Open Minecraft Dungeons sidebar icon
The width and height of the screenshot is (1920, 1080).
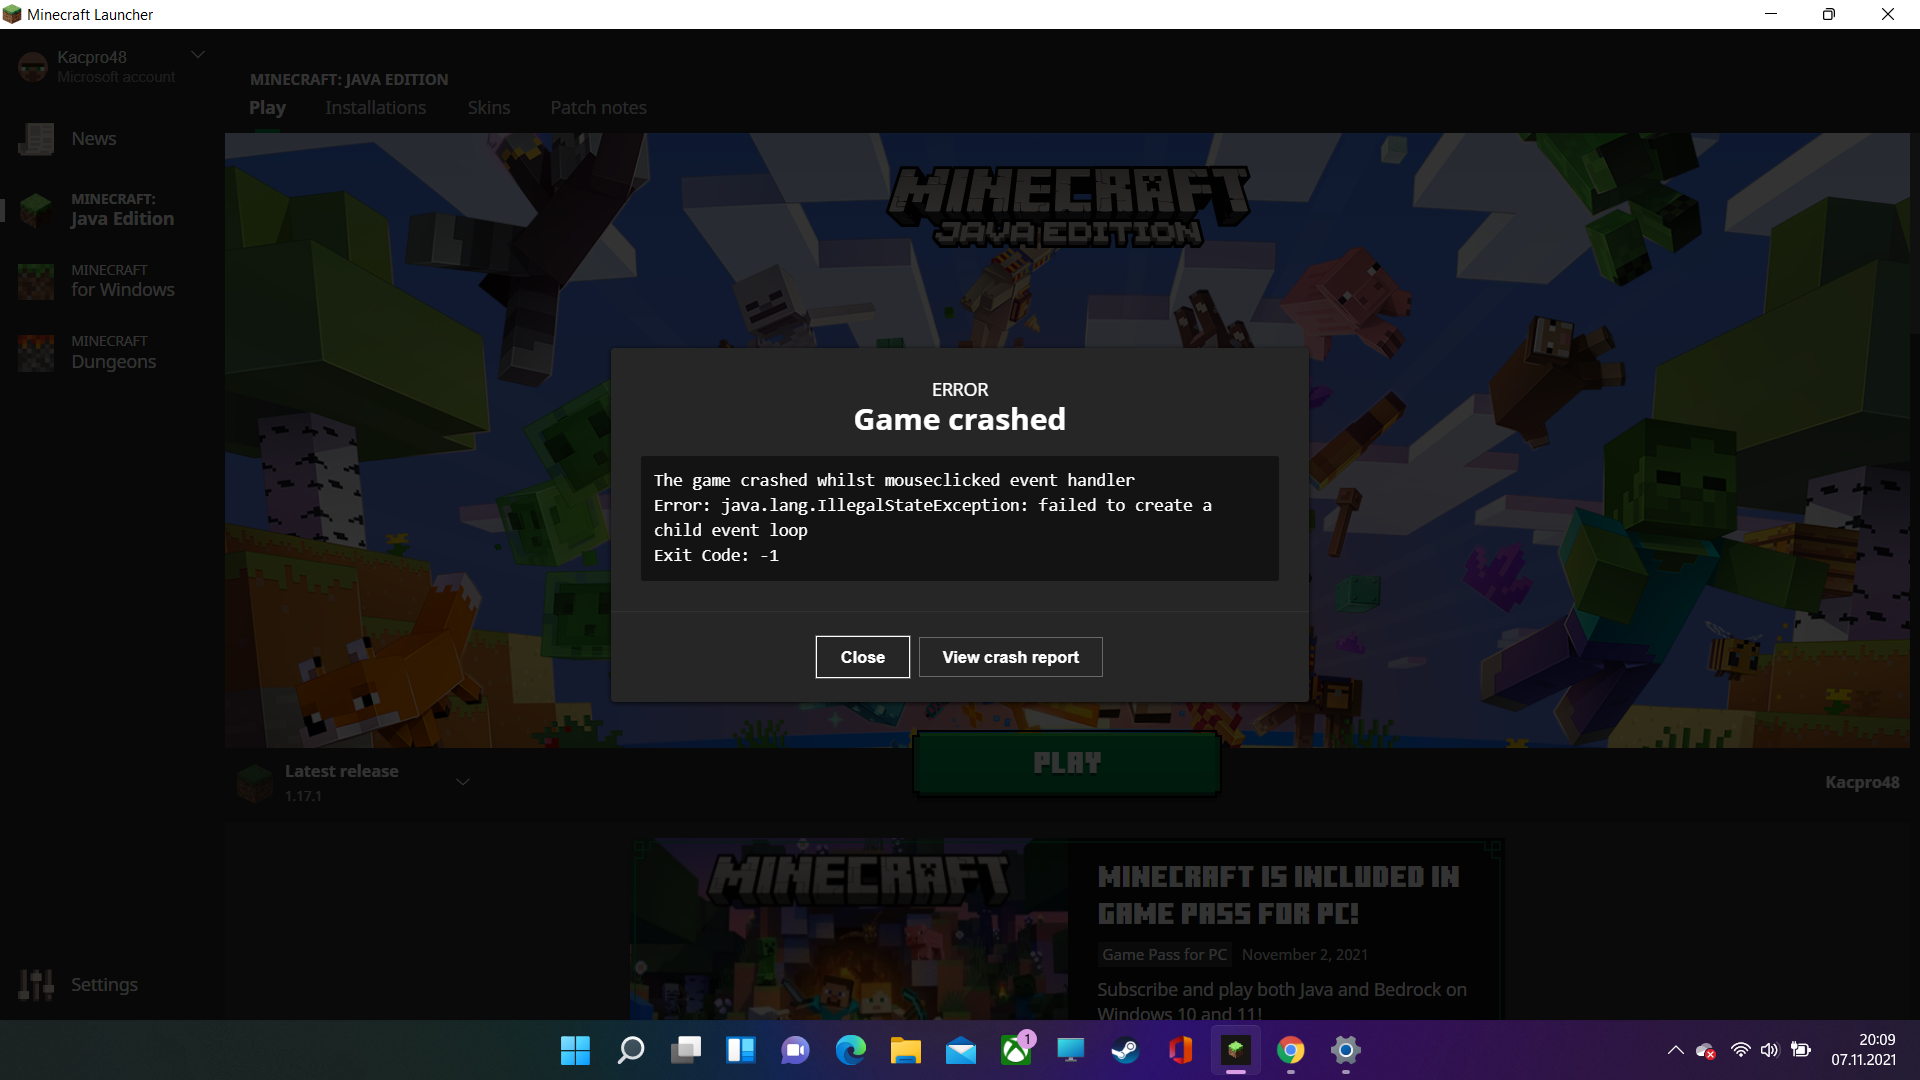coord(36,352)
